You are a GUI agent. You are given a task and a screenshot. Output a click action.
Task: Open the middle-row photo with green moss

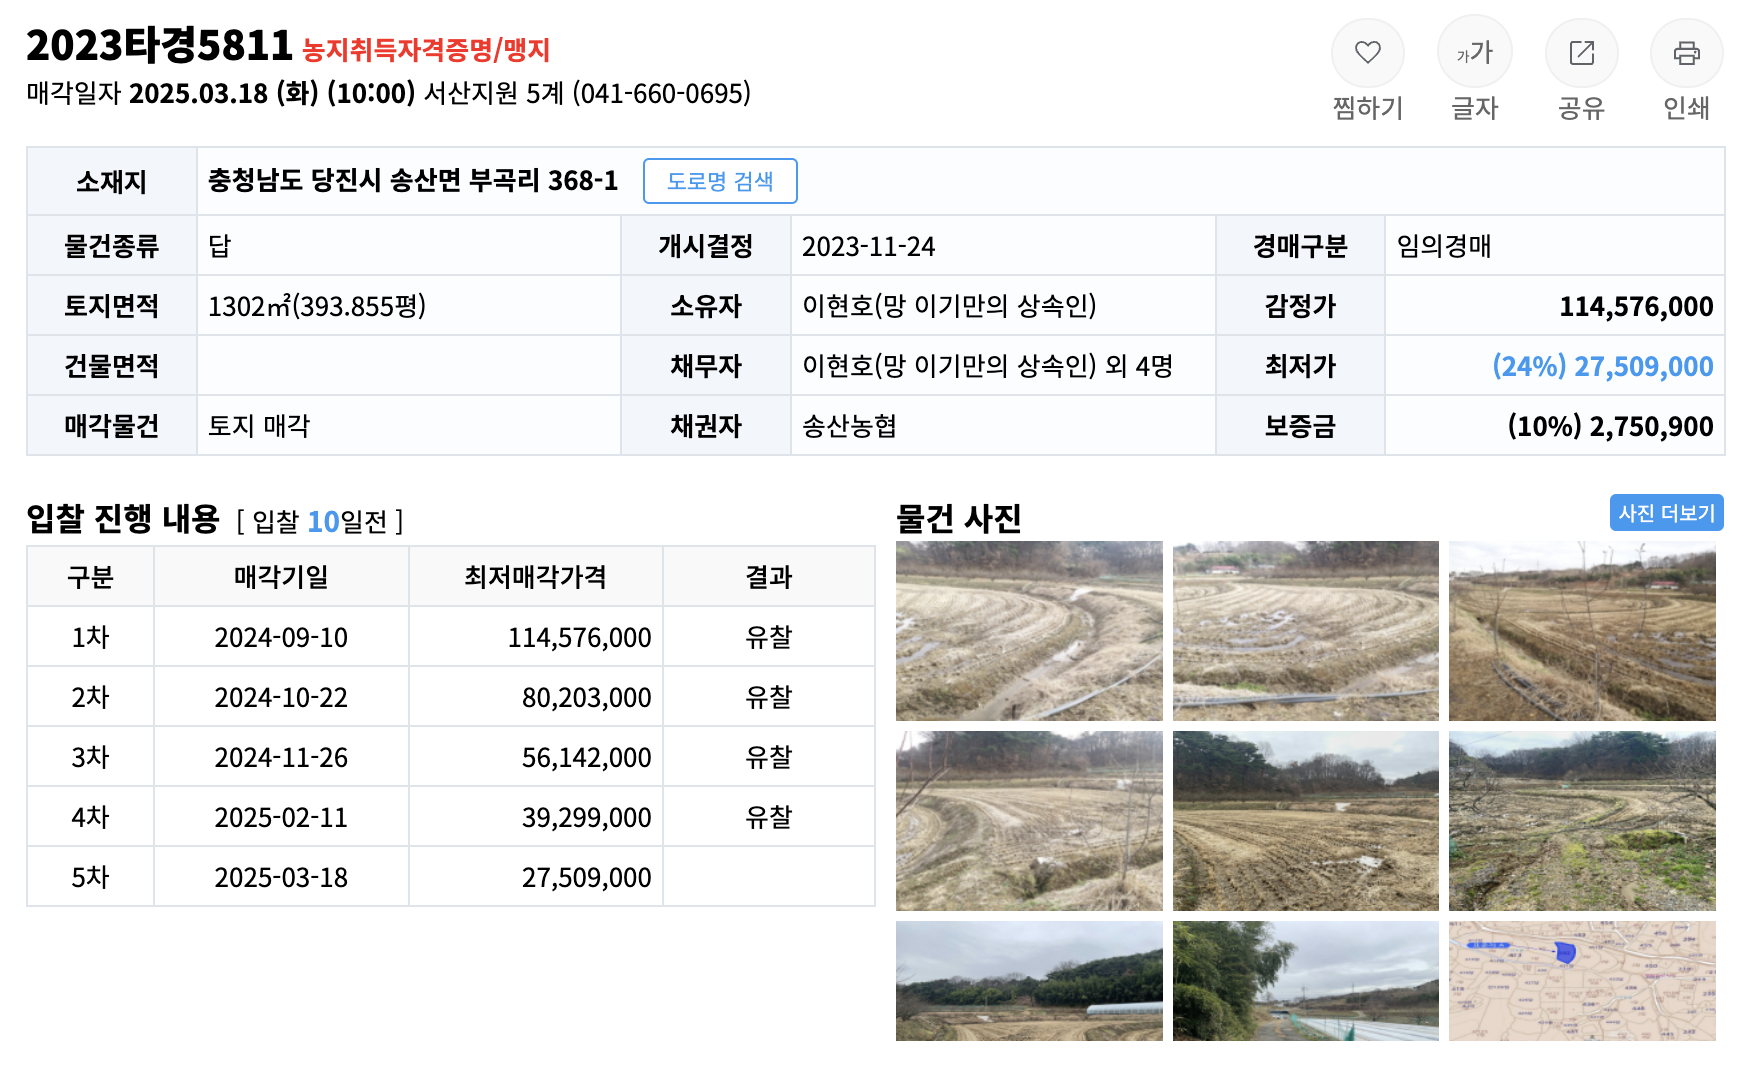coord(1582,821)
